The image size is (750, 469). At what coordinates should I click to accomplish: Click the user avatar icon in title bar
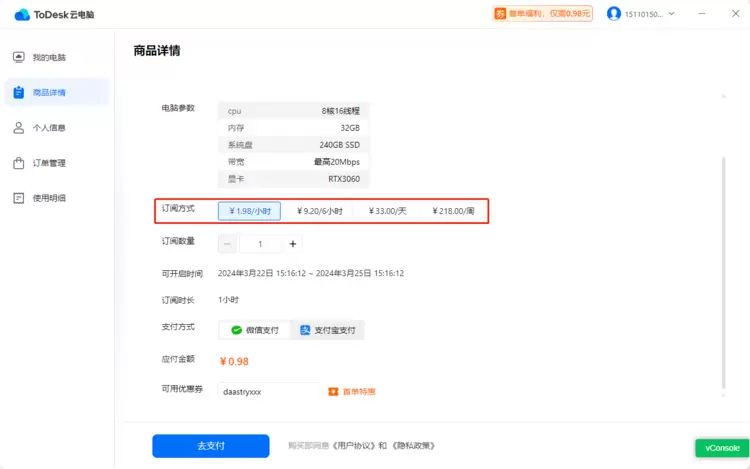click(x=614, y=14)
